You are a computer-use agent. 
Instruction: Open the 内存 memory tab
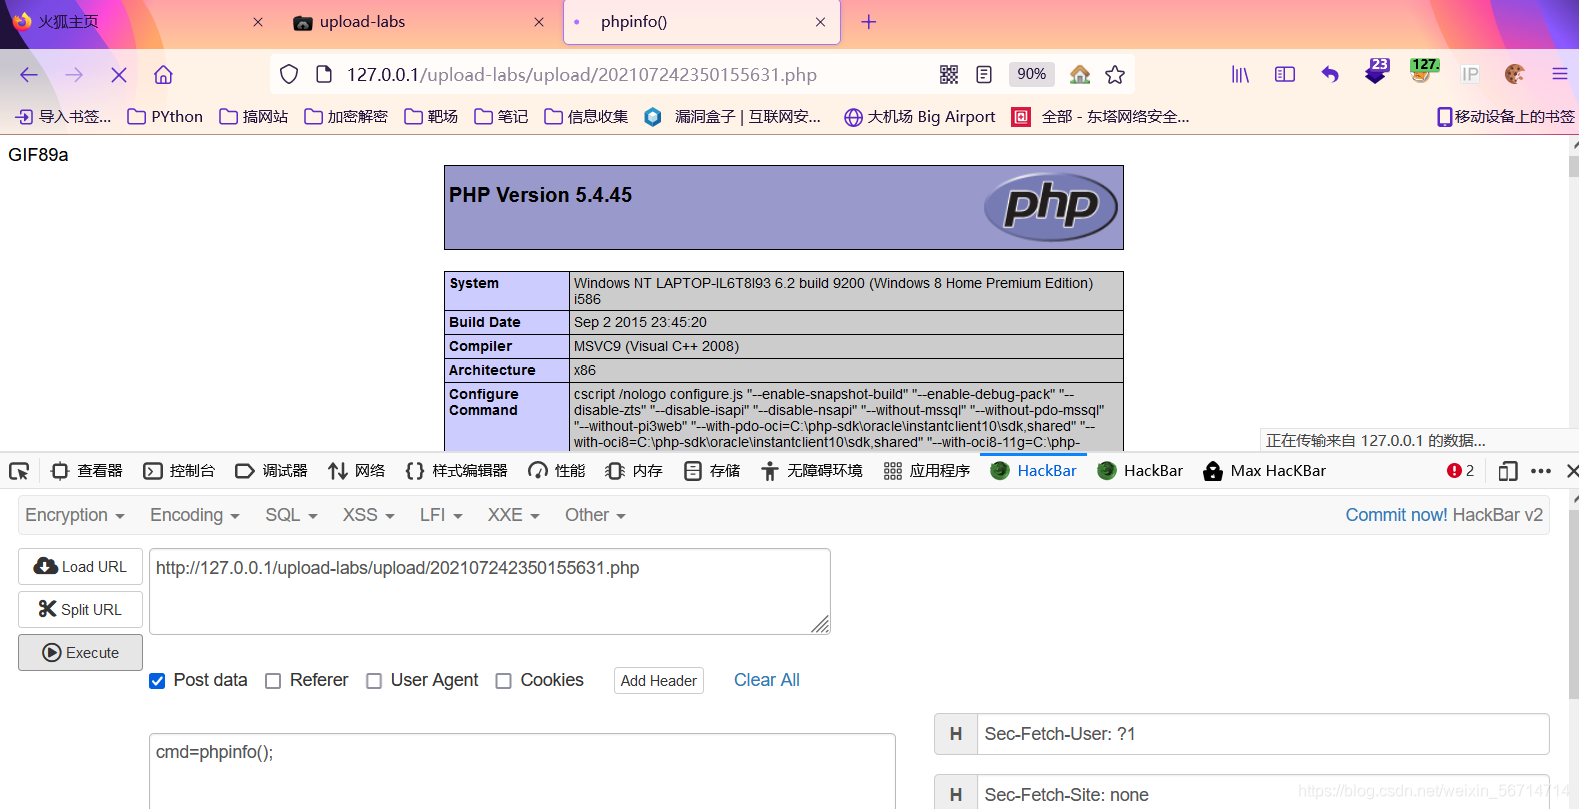634,471
